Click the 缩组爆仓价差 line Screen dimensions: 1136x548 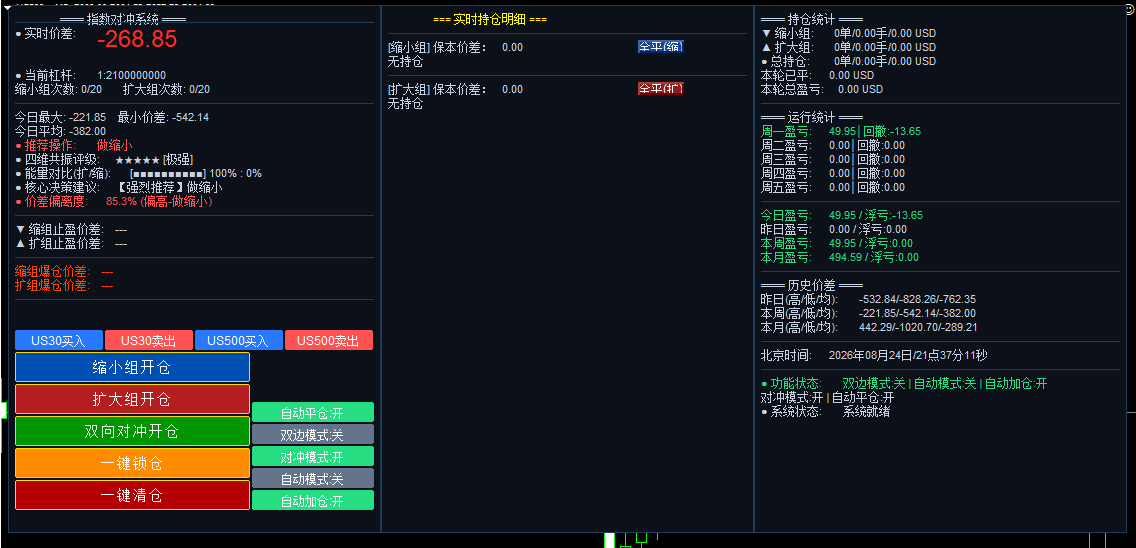tap(64, 272)
